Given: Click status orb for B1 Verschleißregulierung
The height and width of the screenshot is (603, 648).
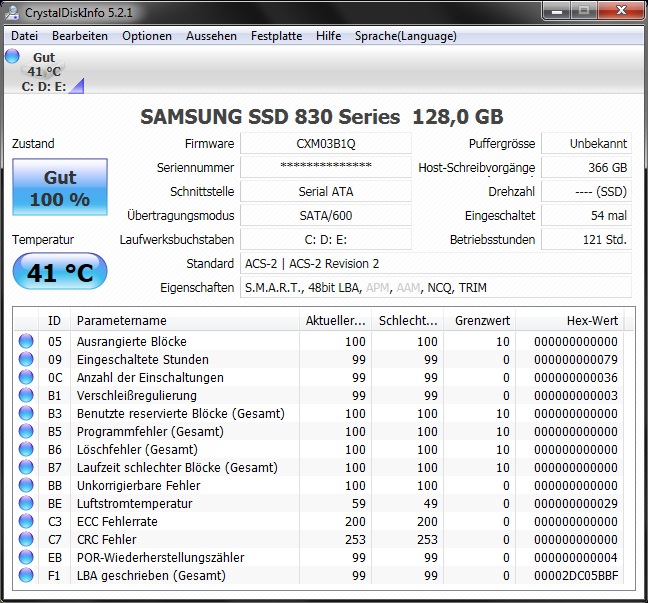Looking at the screenshot, I should (26, 395).
